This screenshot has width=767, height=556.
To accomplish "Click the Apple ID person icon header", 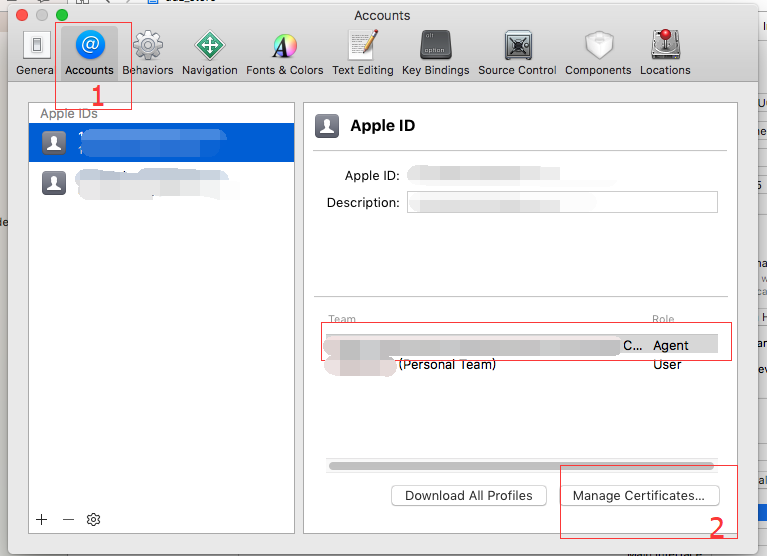I will pyautogui.click(x=327, y=126).
